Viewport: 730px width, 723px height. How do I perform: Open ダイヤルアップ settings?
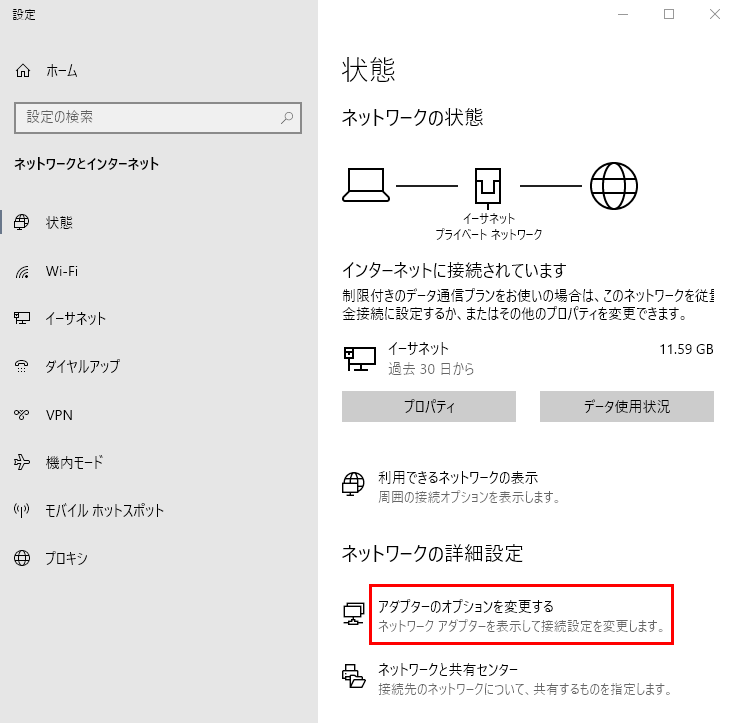(x=82, y=366)
